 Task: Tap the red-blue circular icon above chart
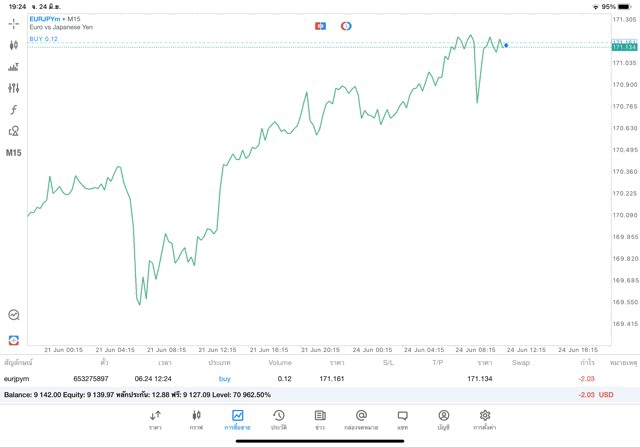point(346,25)
